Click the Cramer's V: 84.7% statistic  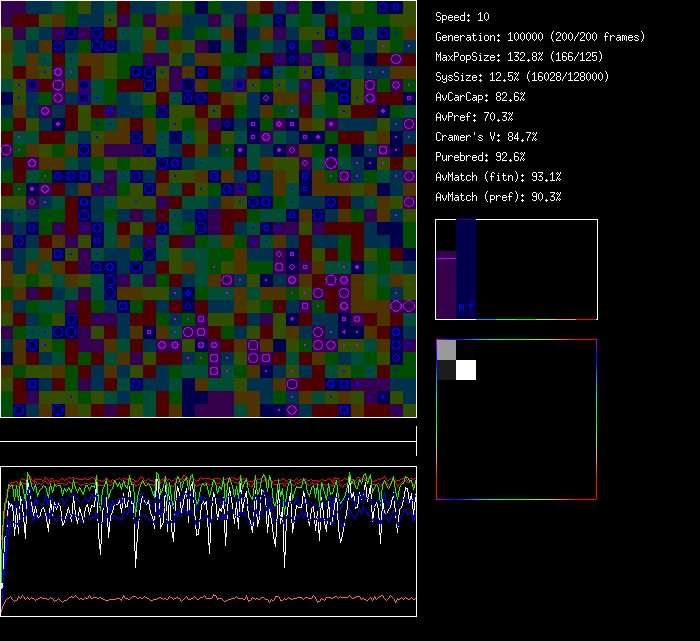(x=486, y=137)
